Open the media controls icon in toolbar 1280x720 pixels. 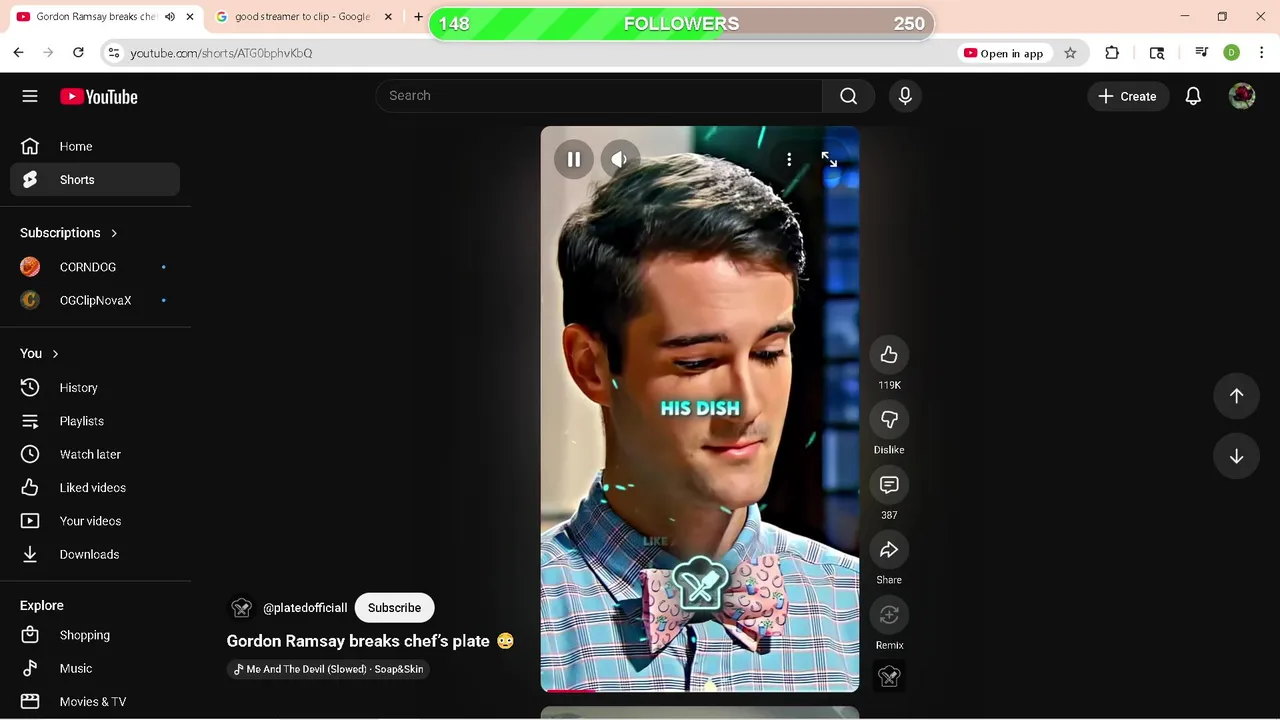[1202, 53]
